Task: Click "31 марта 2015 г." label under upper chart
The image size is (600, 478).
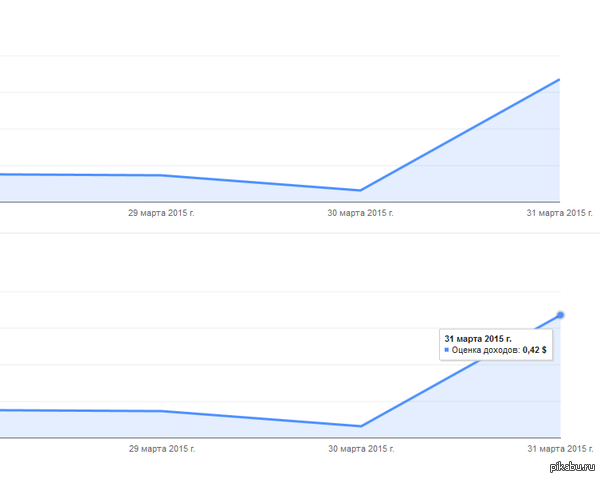Action: (x=559, y=213)
